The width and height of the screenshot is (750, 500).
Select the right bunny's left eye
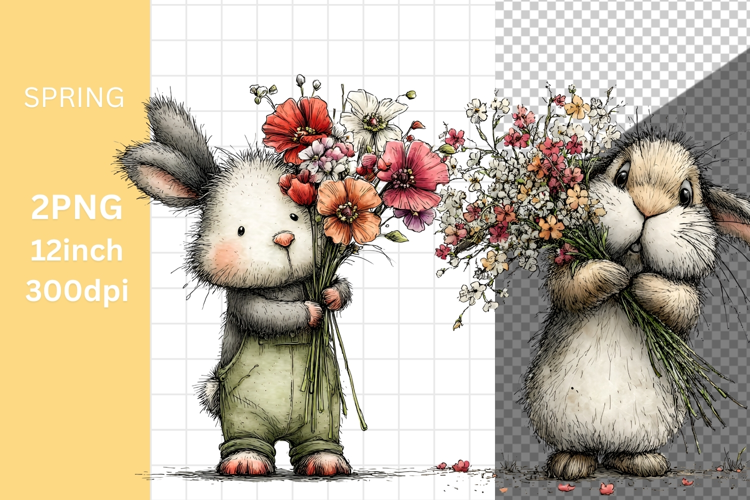pos(621,178)
